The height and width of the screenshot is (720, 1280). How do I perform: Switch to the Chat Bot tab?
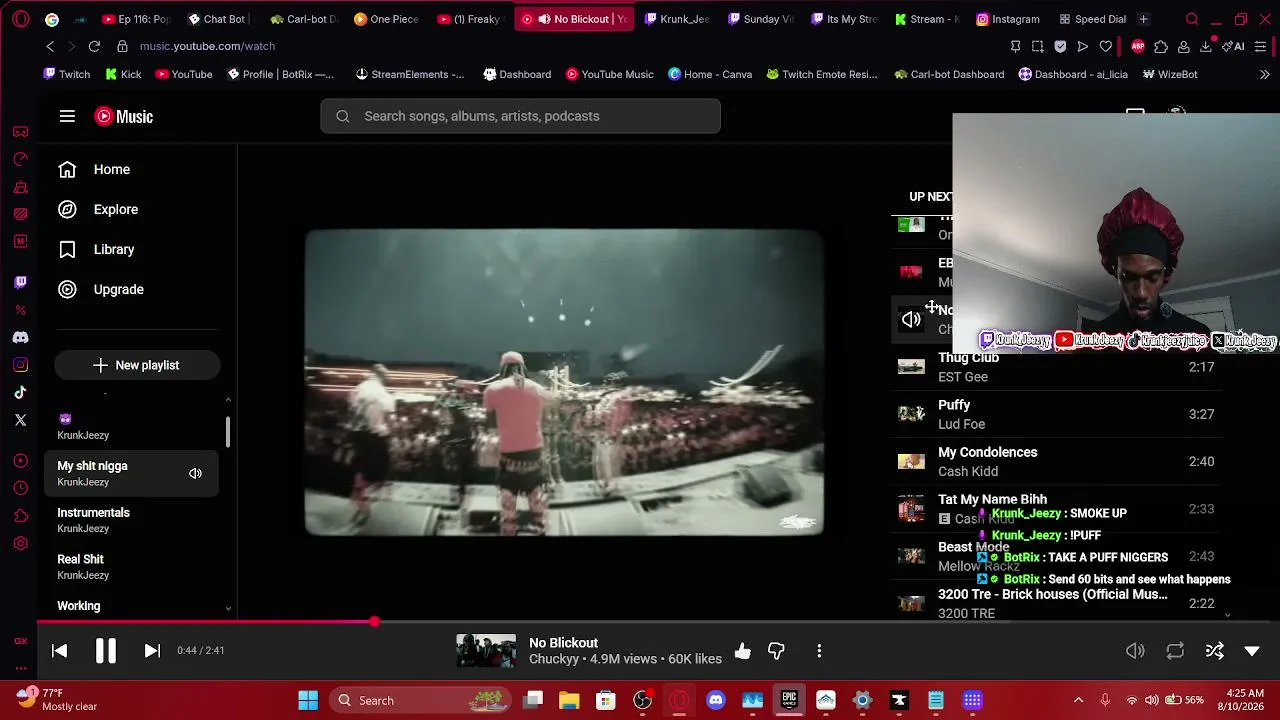pyautogui.click(x=217, y=19)
